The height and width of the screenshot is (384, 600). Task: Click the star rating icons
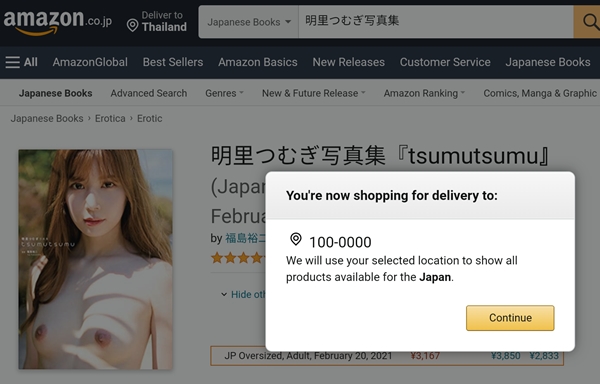click(x=238, y=257)
